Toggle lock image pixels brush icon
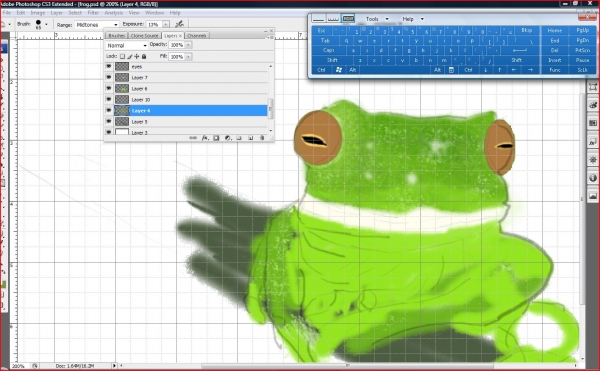Screen dimensions: 600x371 point(130,56)
